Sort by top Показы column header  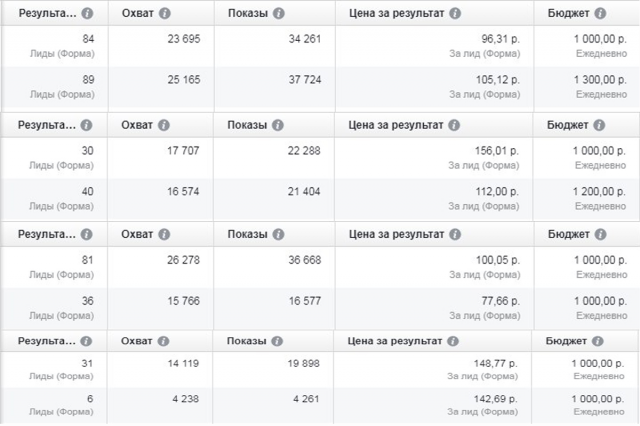click(x=248, y=13)
